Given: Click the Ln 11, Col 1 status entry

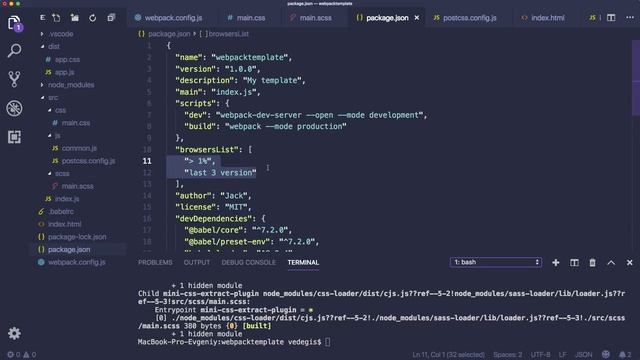Looking at the screenshot, I should [448, 355].
